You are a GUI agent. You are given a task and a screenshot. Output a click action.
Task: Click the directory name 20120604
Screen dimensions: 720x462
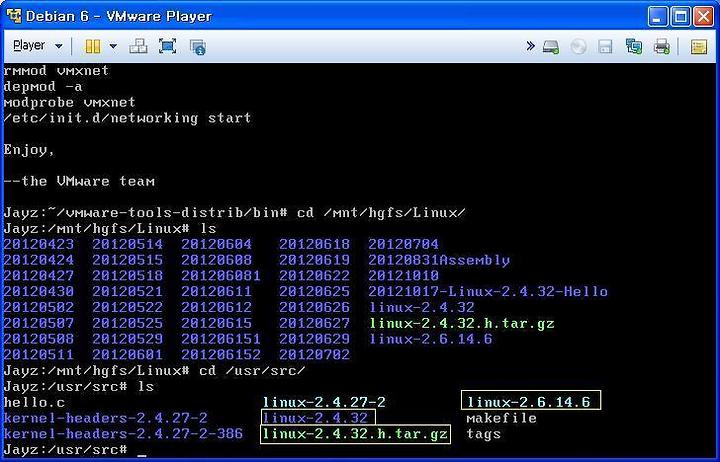[x=216, y=244]
